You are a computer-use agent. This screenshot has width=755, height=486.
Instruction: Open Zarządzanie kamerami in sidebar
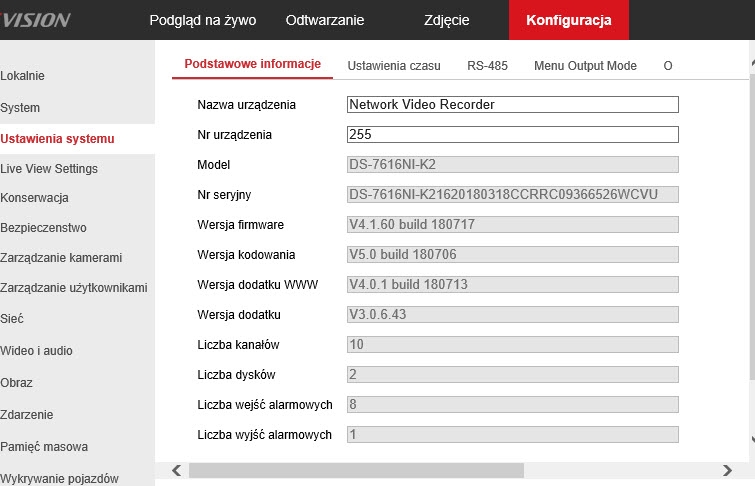tap(62, 258)
